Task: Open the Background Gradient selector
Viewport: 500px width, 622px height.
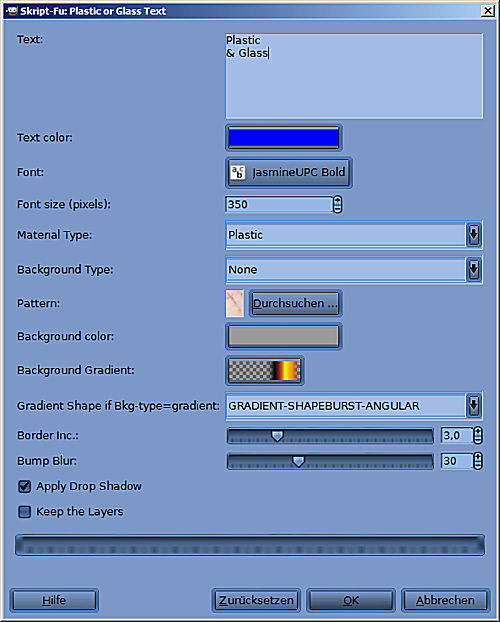Action: click(265, 371)
